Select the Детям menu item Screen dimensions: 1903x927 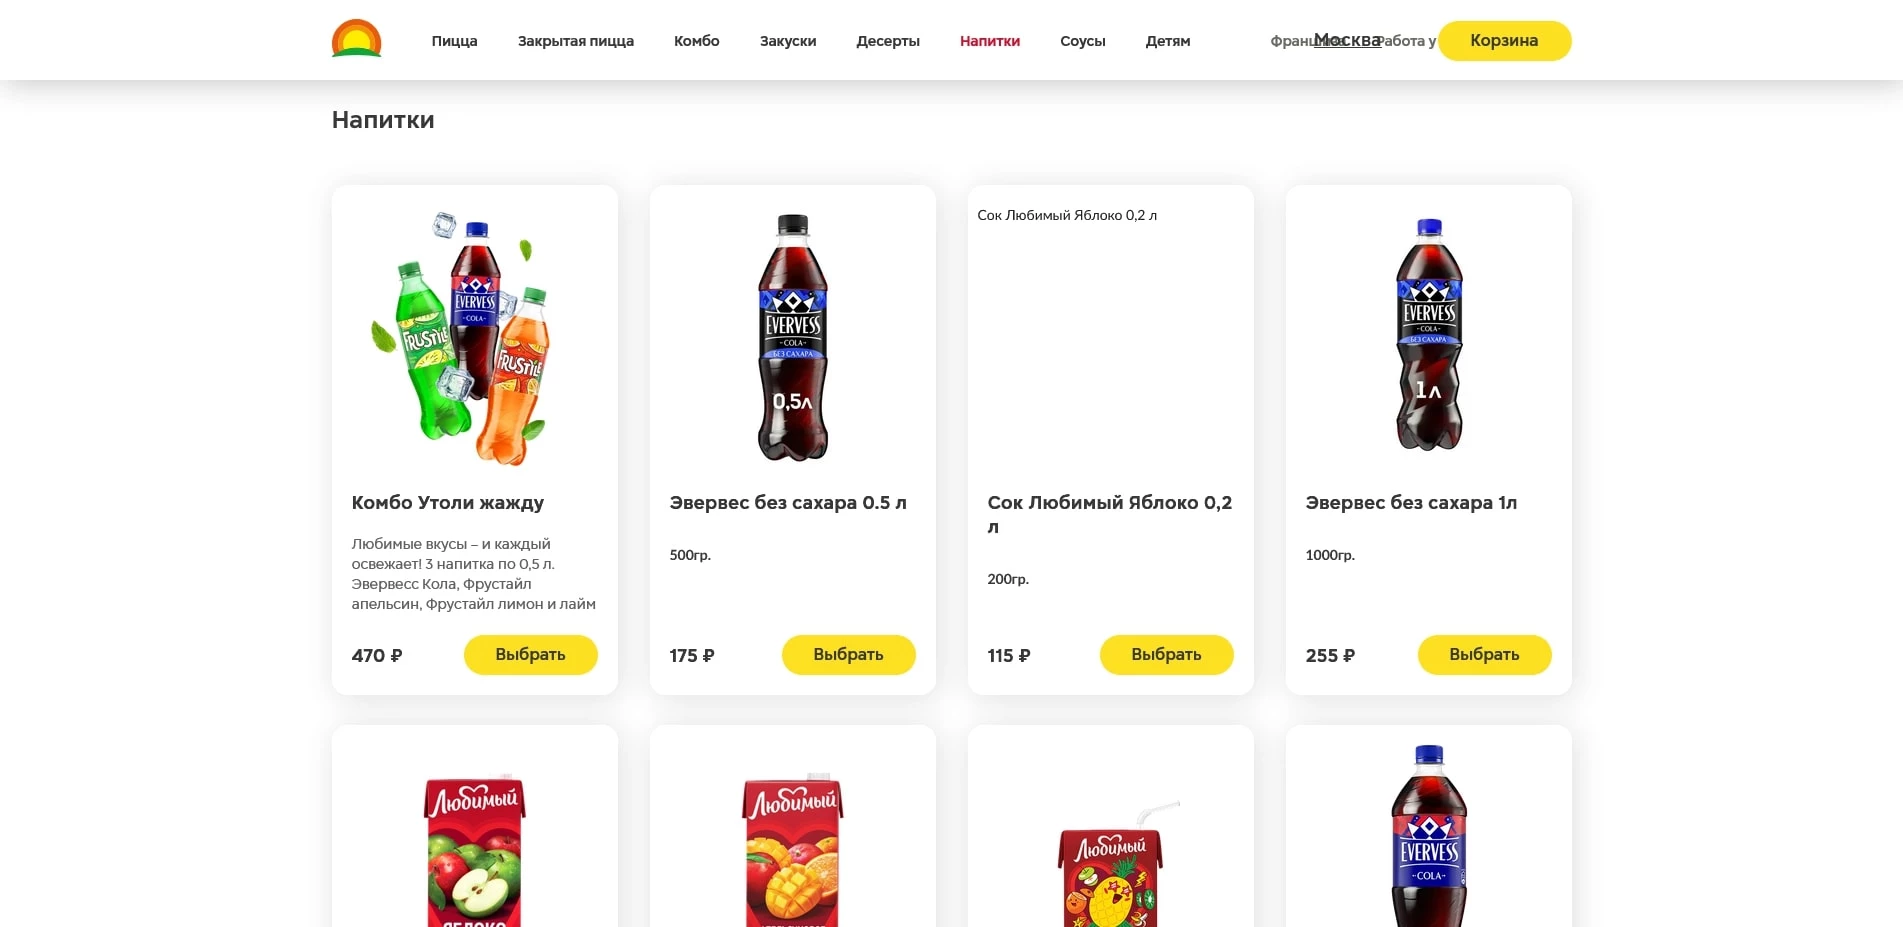(1168, 41)
